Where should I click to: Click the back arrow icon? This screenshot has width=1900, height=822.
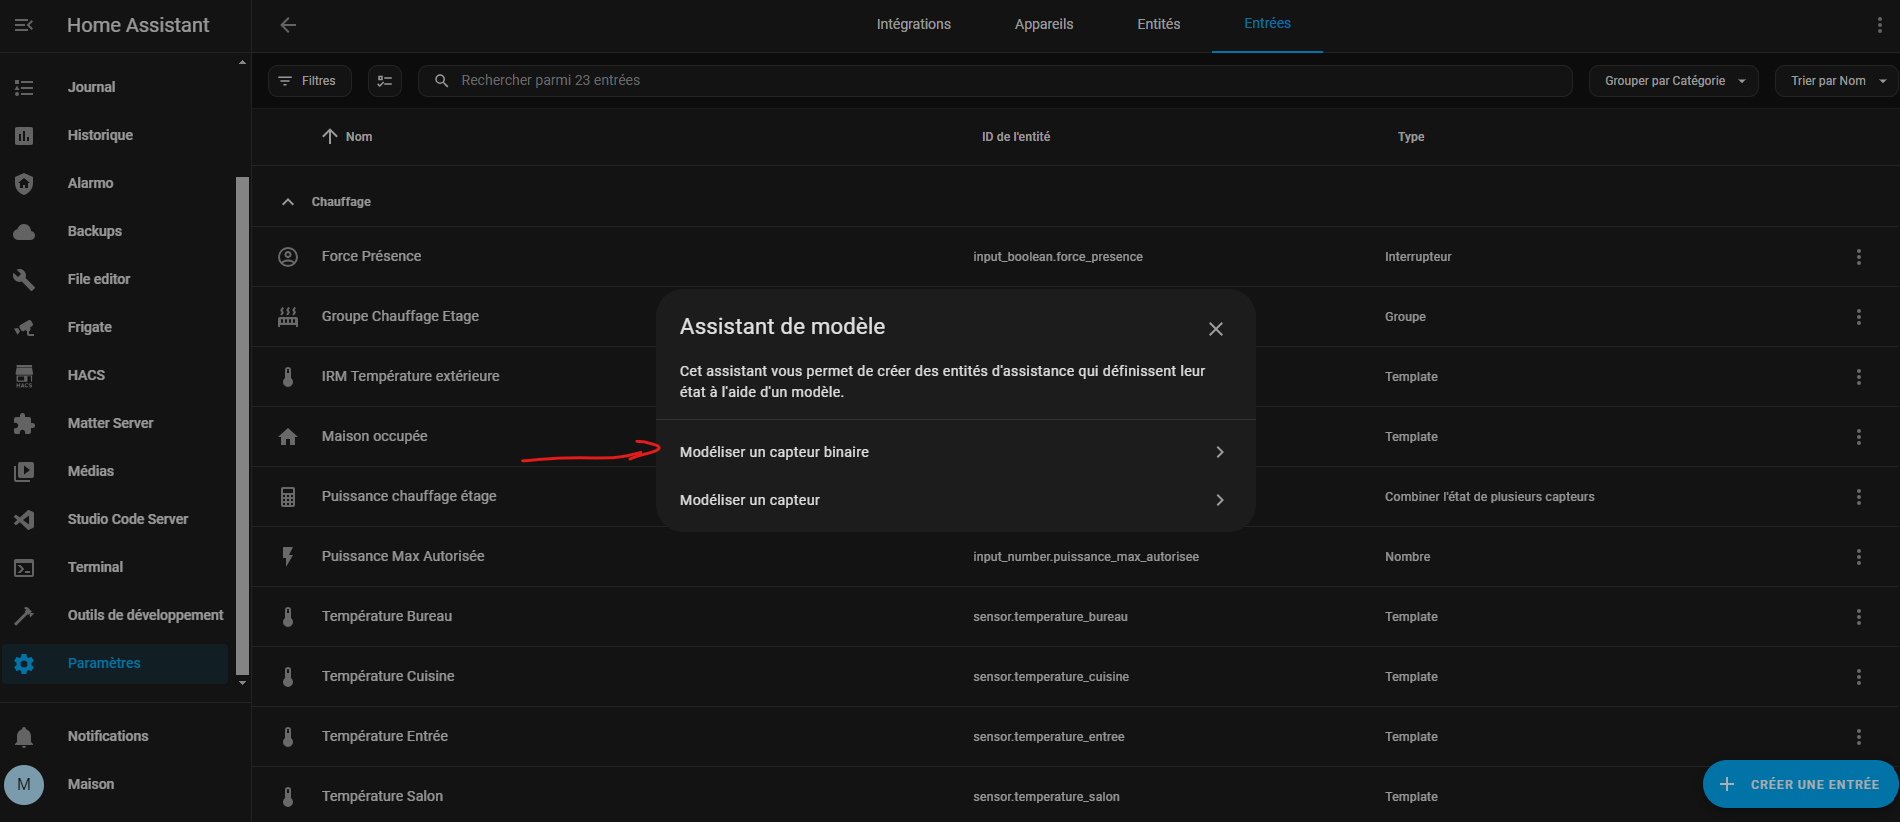(288, 25)
